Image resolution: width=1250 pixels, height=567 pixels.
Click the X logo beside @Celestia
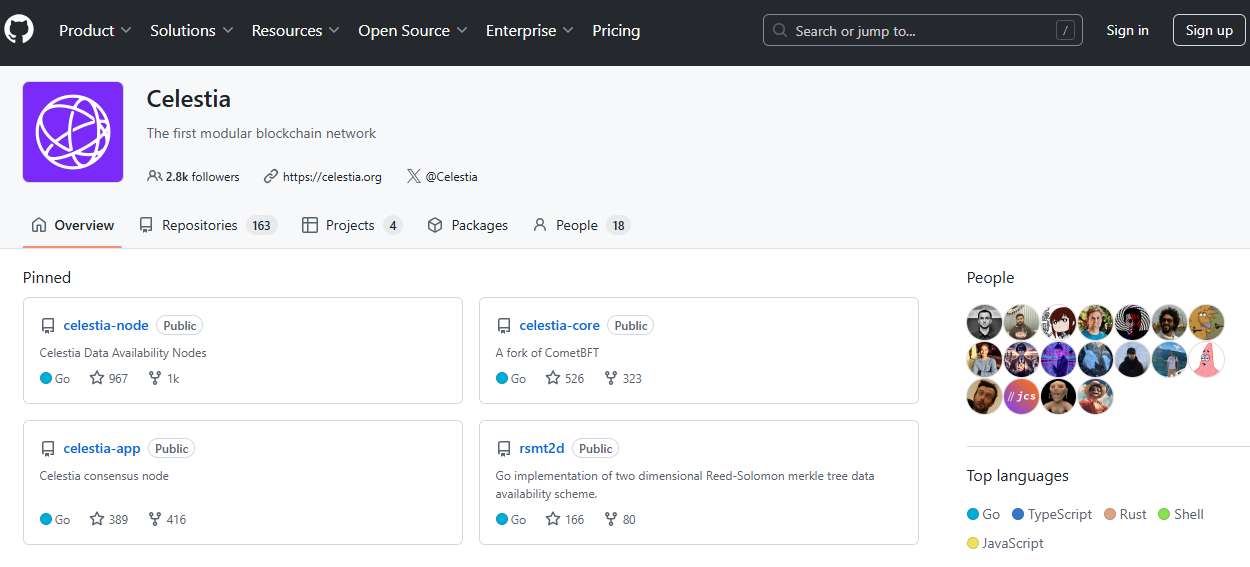[x=414, y=176]
